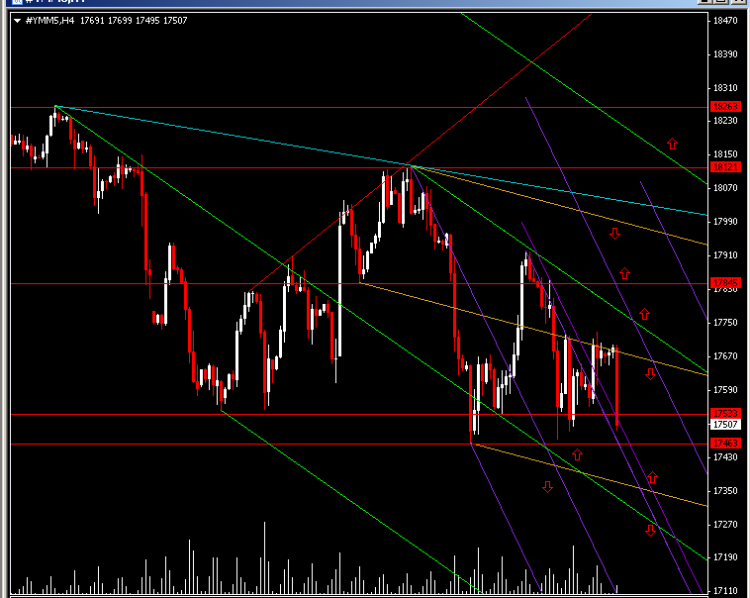Click the red 17845 price label
This screenshot has height=598, width=750.
coord(726,283)
